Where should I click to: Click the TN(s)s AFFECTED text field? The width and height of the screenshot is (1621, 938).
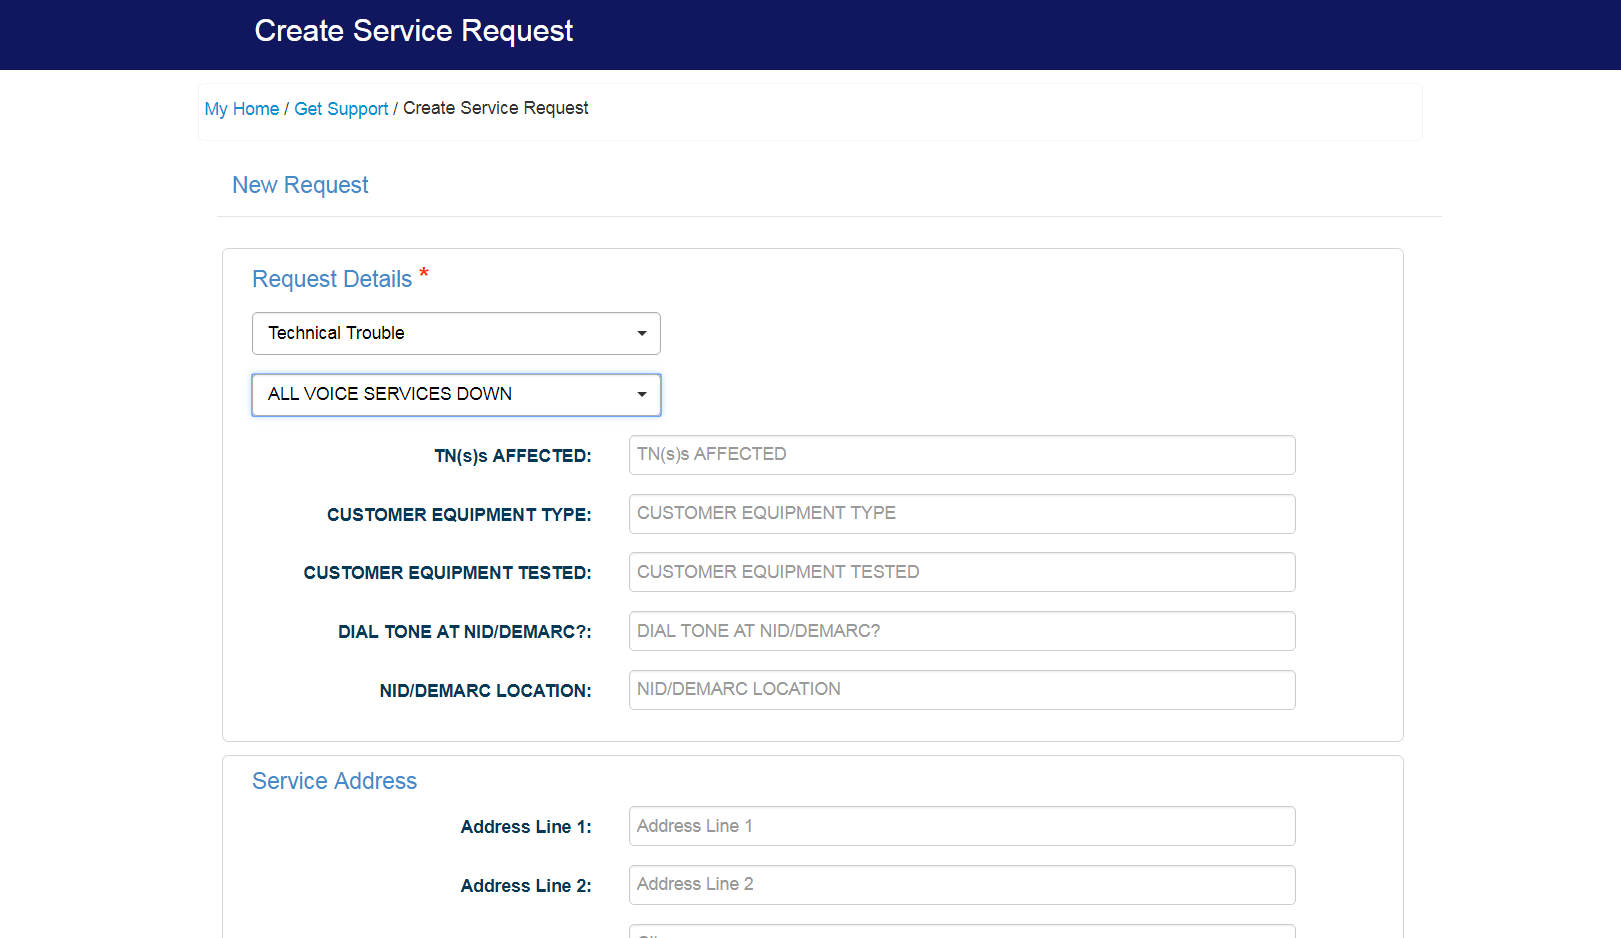pos(961,455)
